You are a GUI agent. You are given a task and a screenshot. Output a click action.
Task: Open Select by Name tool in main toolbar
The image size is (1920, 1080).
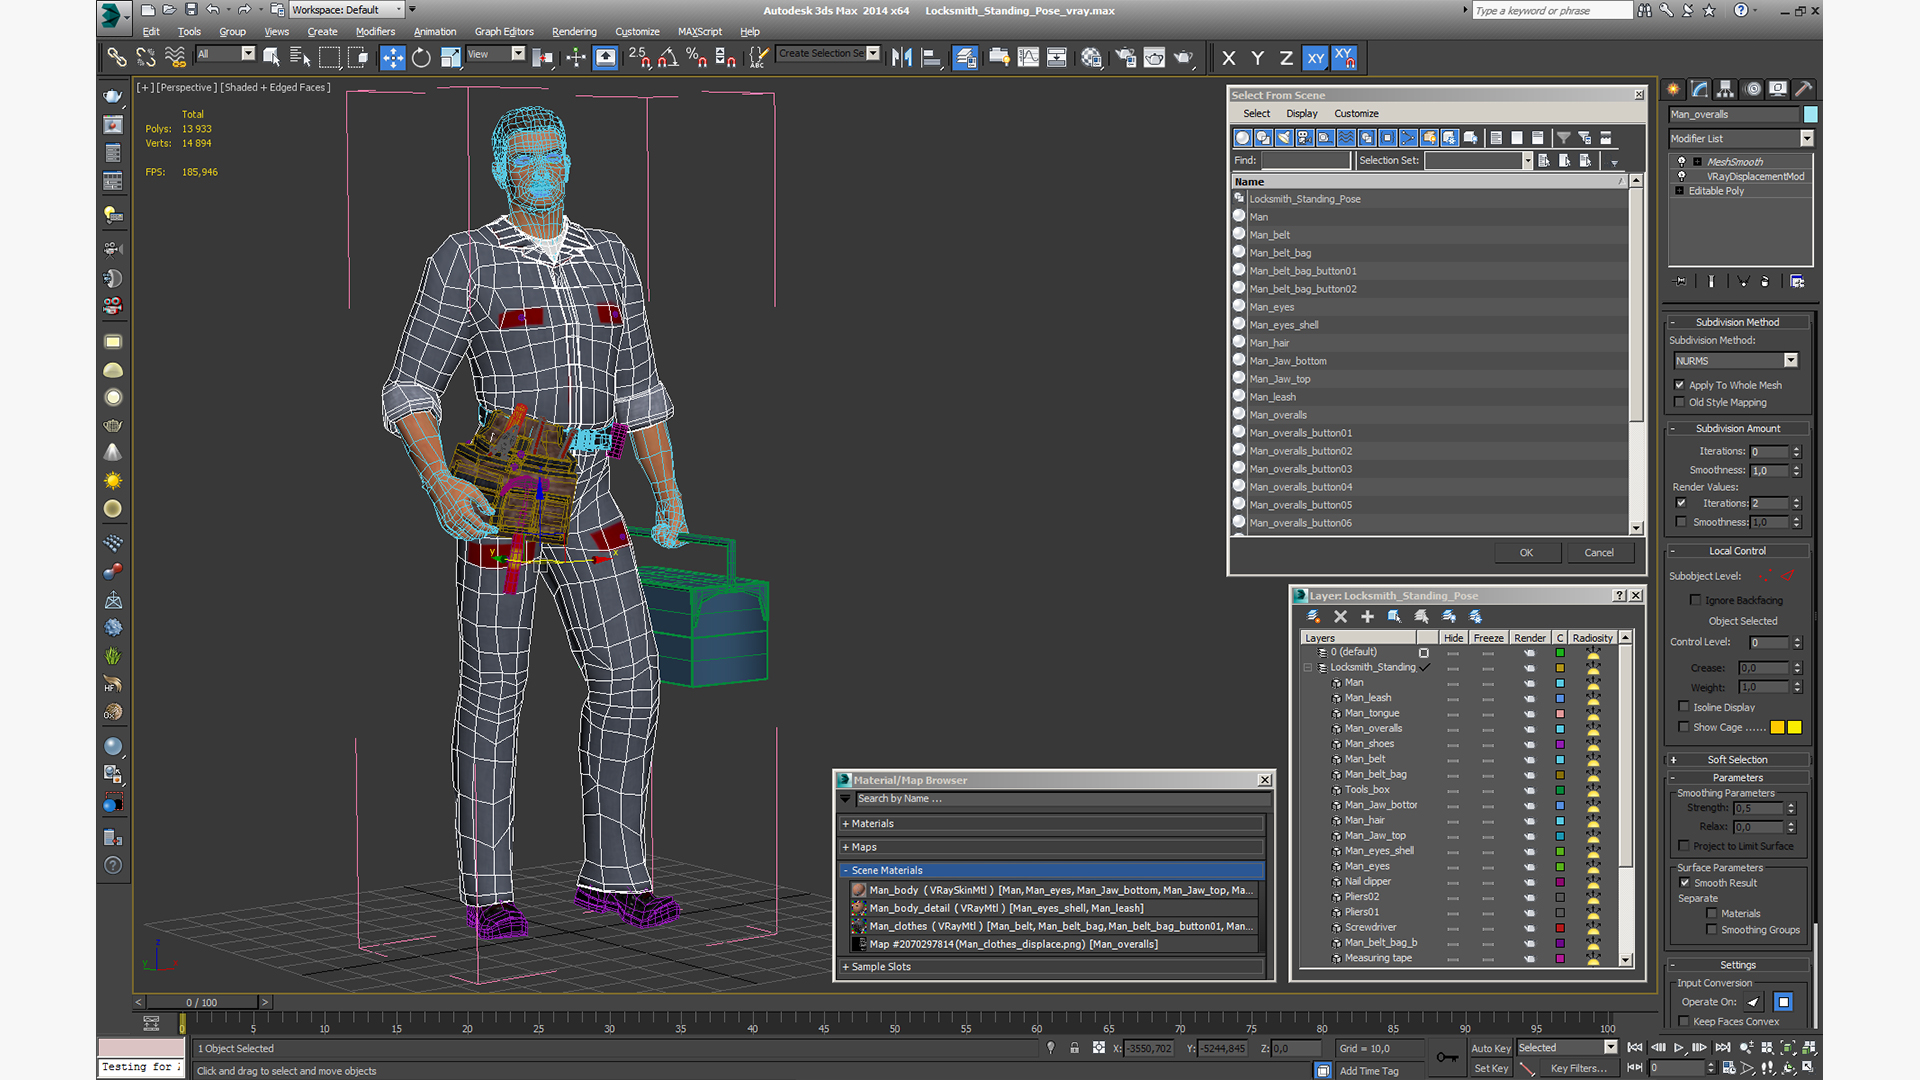[x=299, y=58]
